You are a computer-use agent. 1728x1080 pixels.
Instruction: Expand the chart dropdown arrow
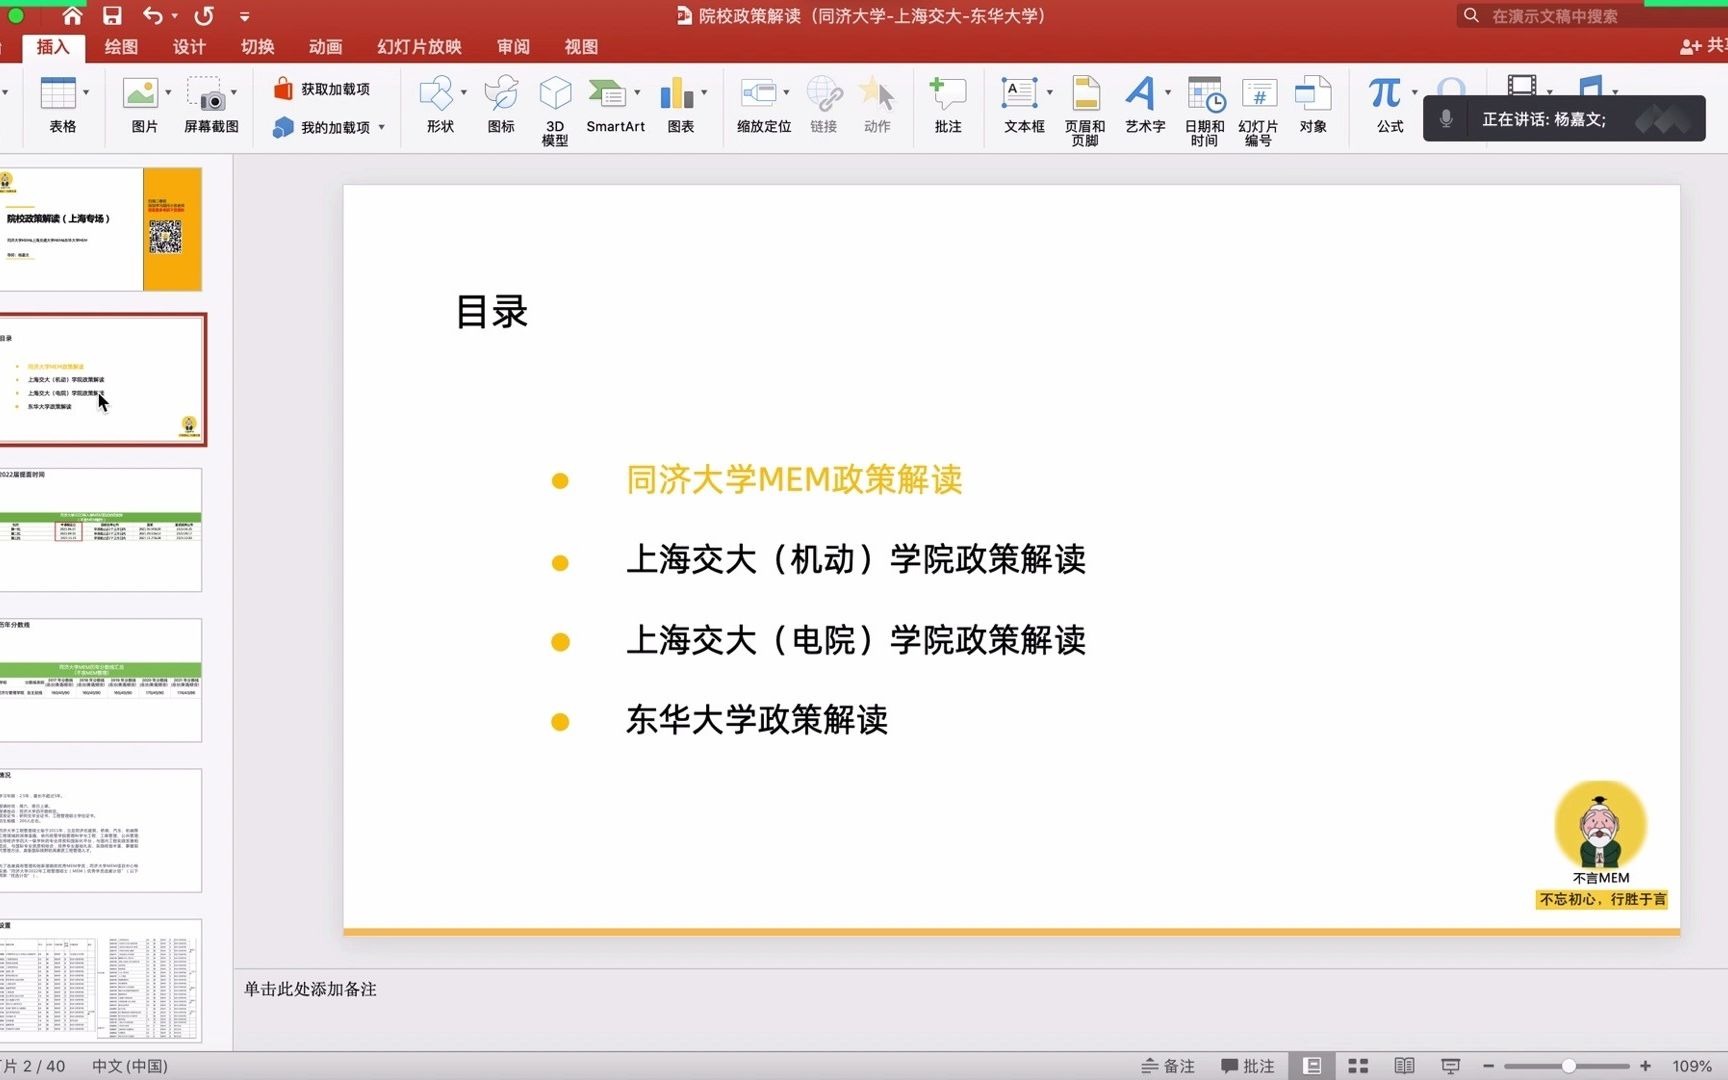pos(704,93)
